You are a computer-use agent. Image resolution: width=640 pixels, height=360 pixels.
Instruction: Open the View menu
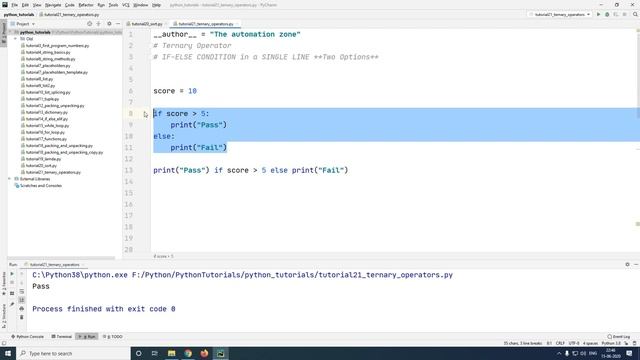pos(37,5)
